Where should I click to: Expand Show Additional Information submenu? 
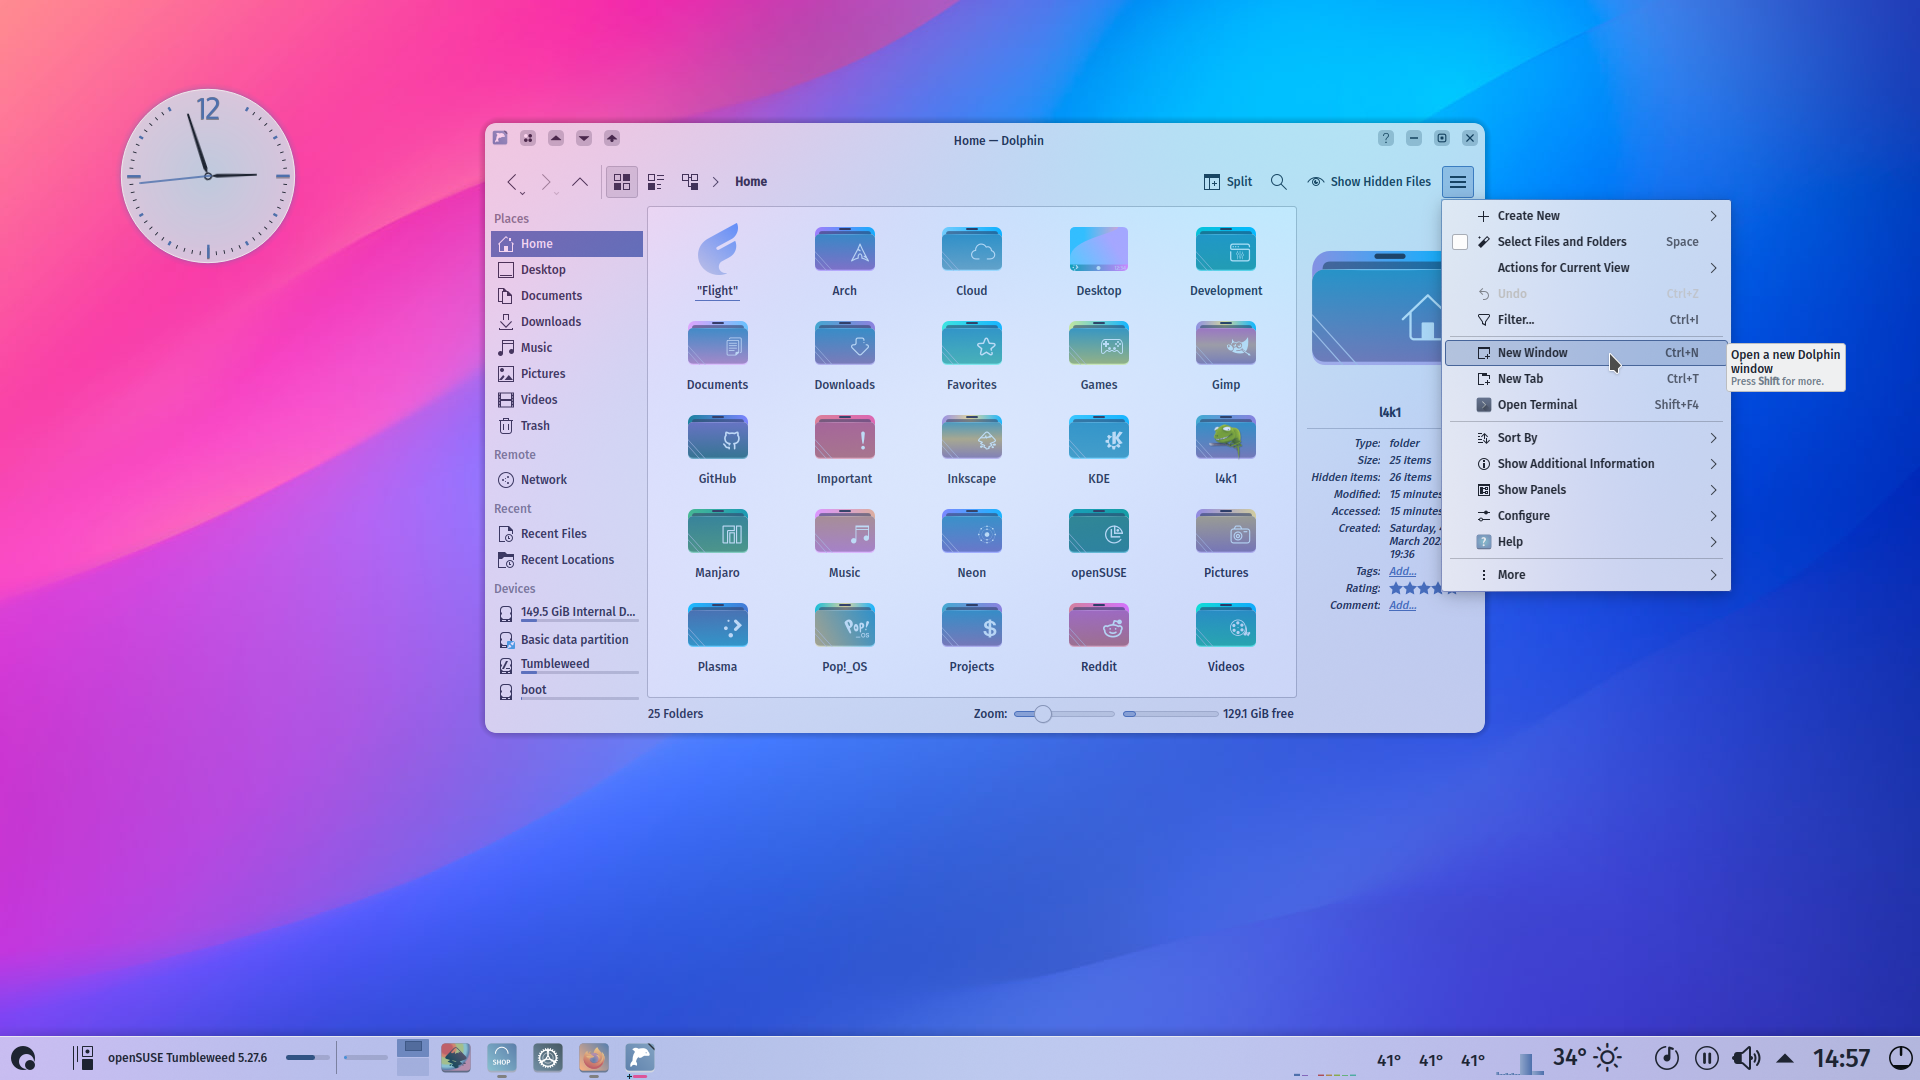[x=1587, y=464]
